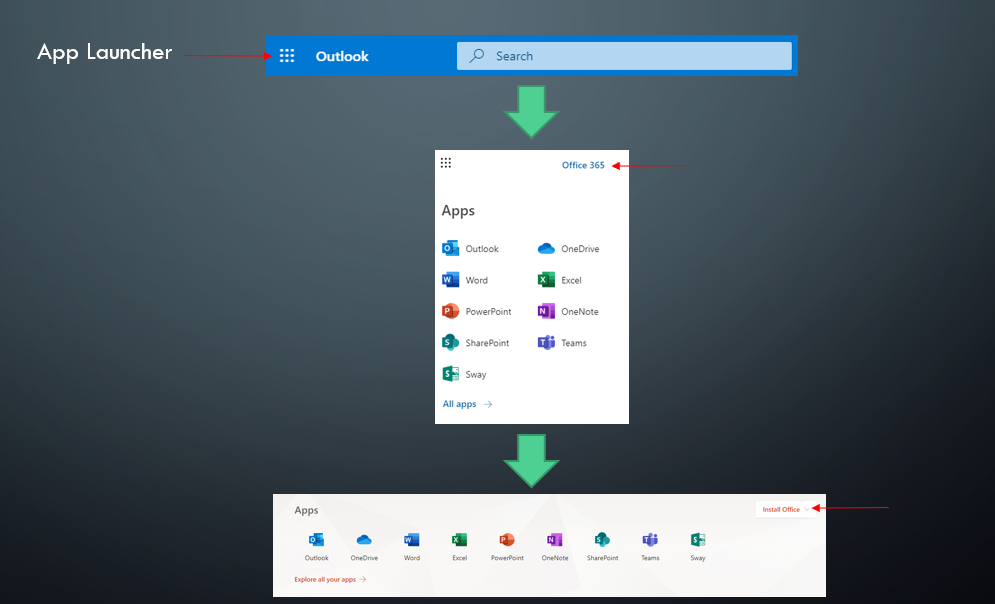995x604 pixels.
Task: Close the apps panel using its waffle icon
Action: click(446, 163)
